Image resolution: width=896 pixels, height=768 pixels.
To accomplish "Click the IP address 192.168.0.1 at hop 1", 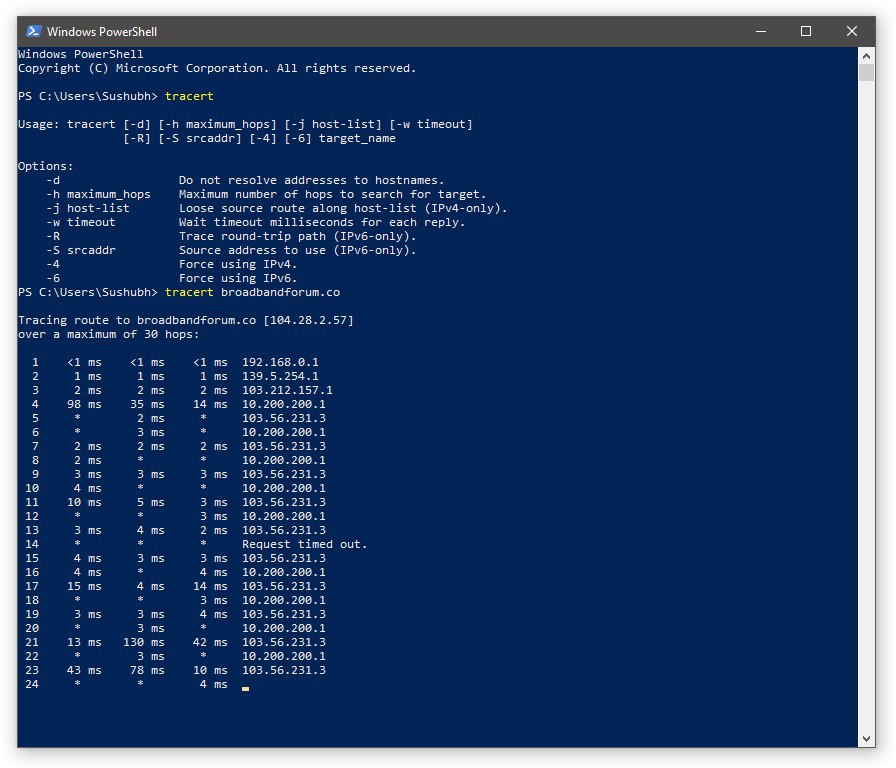I will point(280,362).
